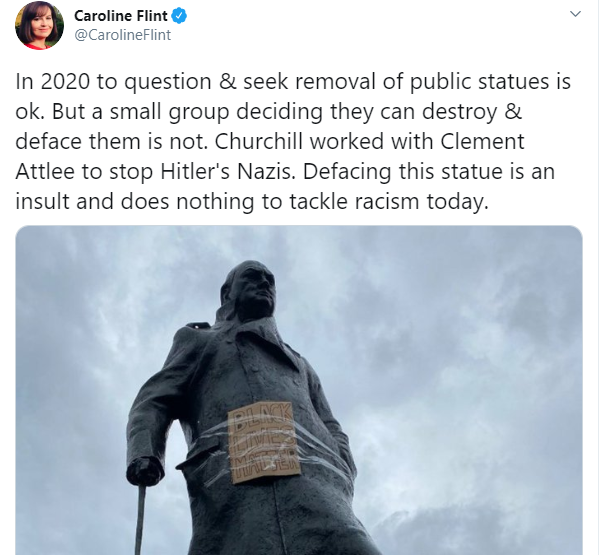Screen dimensions: 601x555
Task: Open Caroline Flint's profile avatar
Action: pos(39,25)
